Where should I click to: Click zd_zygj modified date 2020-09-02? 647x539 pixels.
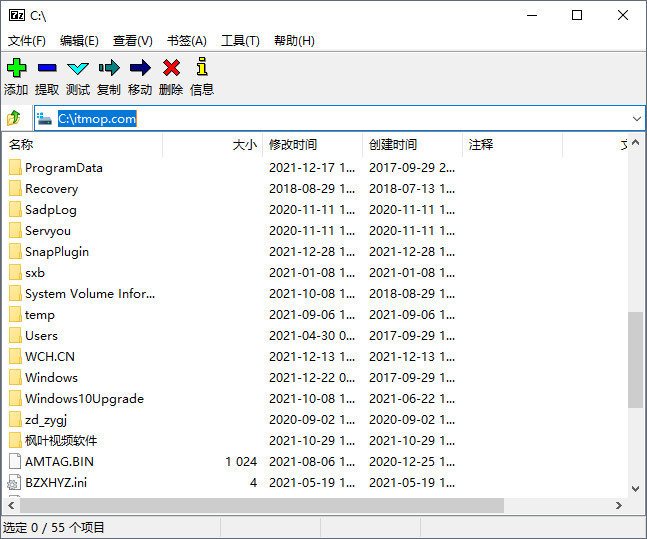click(x=312, y=420)
